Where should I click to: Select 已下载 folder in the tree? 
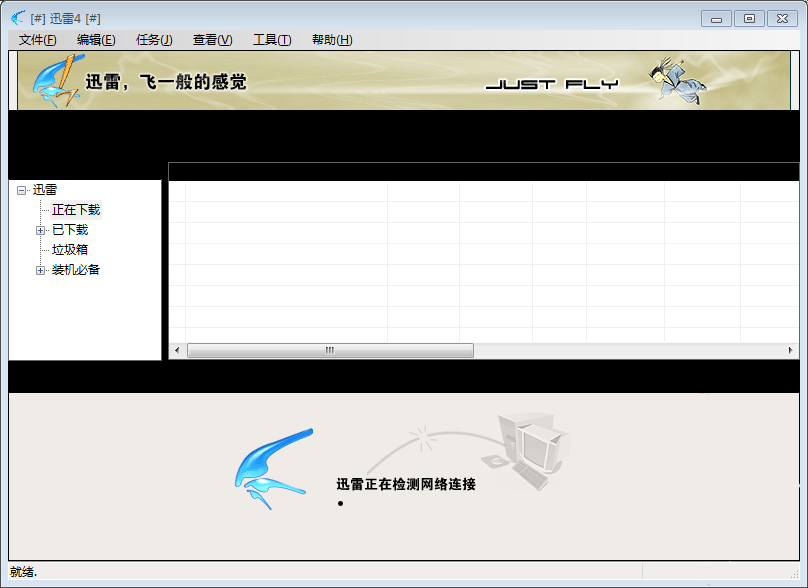[x=70, y=230]
